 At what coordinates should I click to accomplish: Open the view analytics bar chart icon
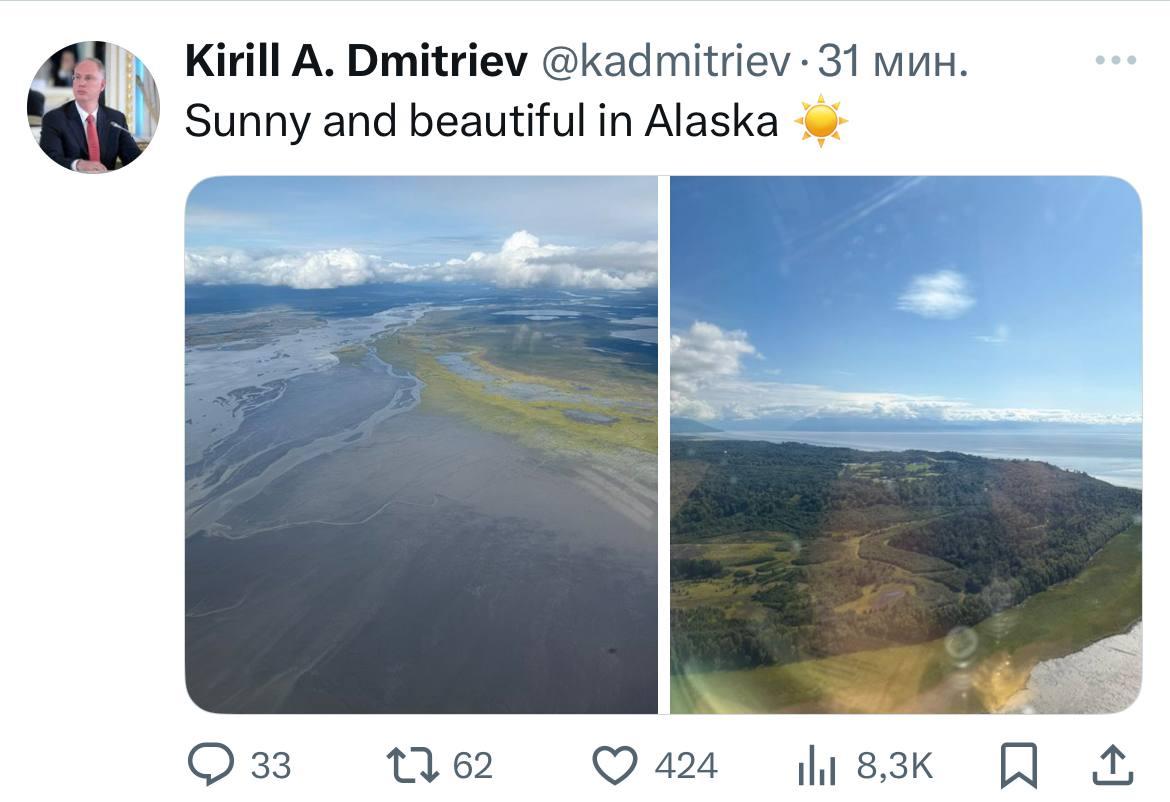click(x=816, y=767)
